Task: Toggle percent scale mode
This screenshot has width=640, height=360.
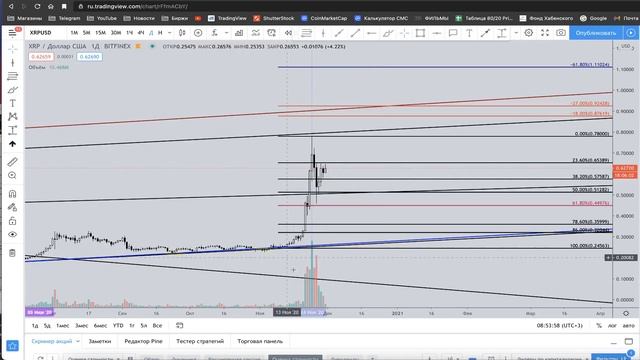Action: pyautogui.click(x=599, y=325)
